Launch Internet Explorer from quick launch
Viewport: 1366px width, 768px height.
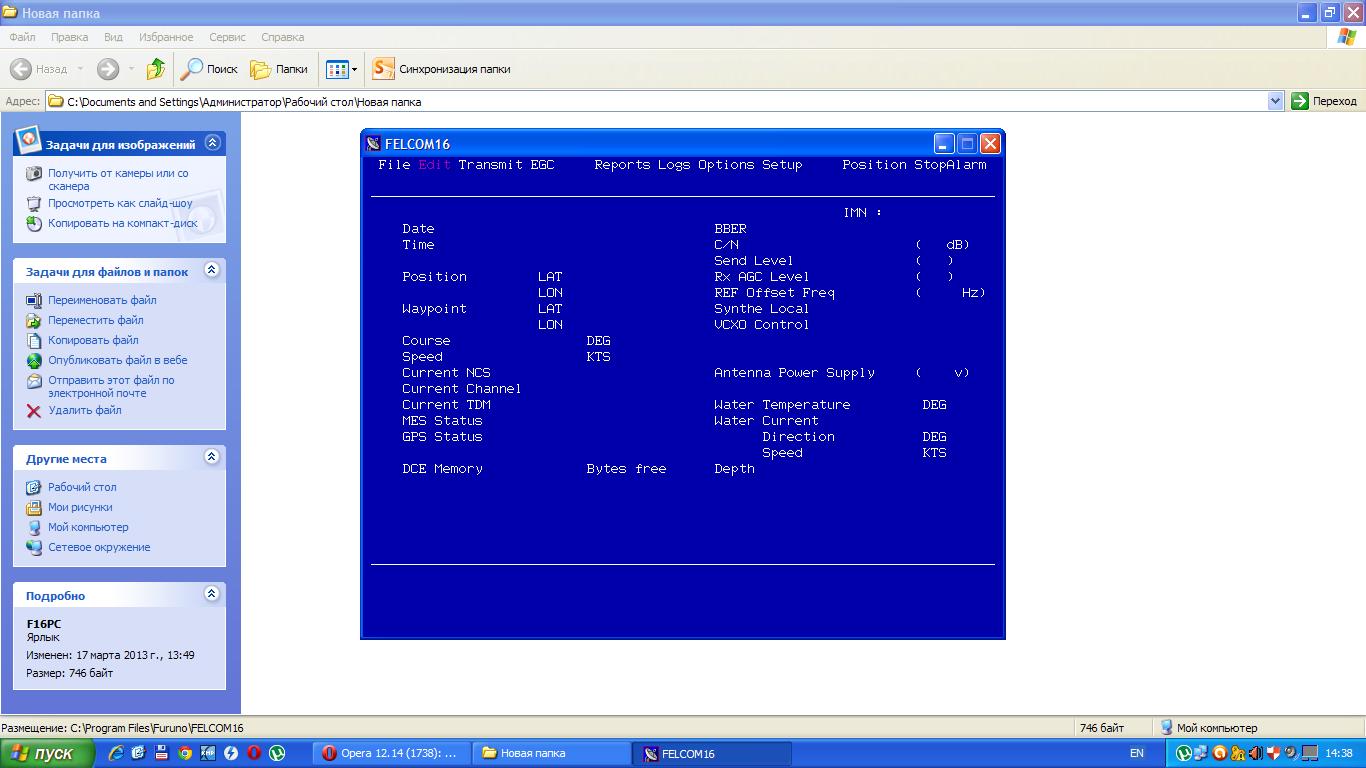tap(116, 753)
